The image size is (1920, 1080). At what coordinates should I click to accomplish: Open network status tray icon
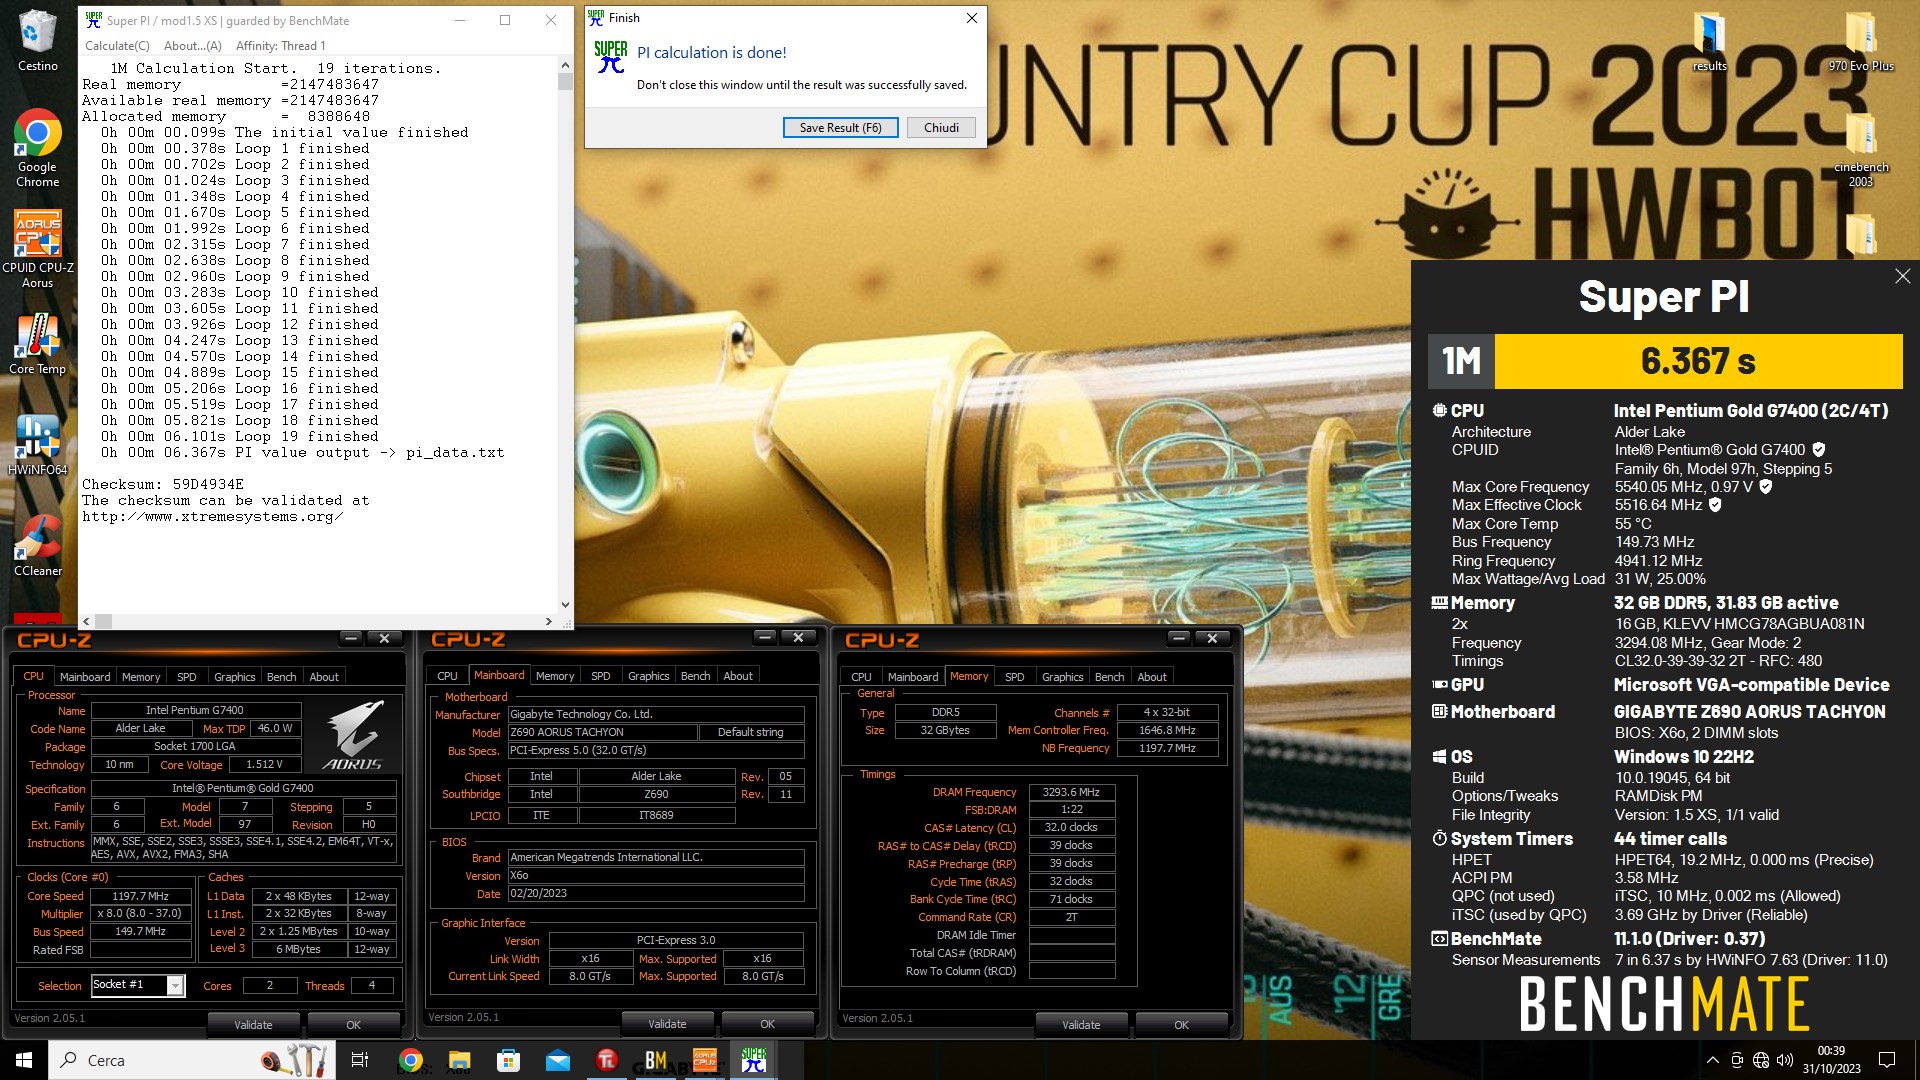click(1761, 1060)
